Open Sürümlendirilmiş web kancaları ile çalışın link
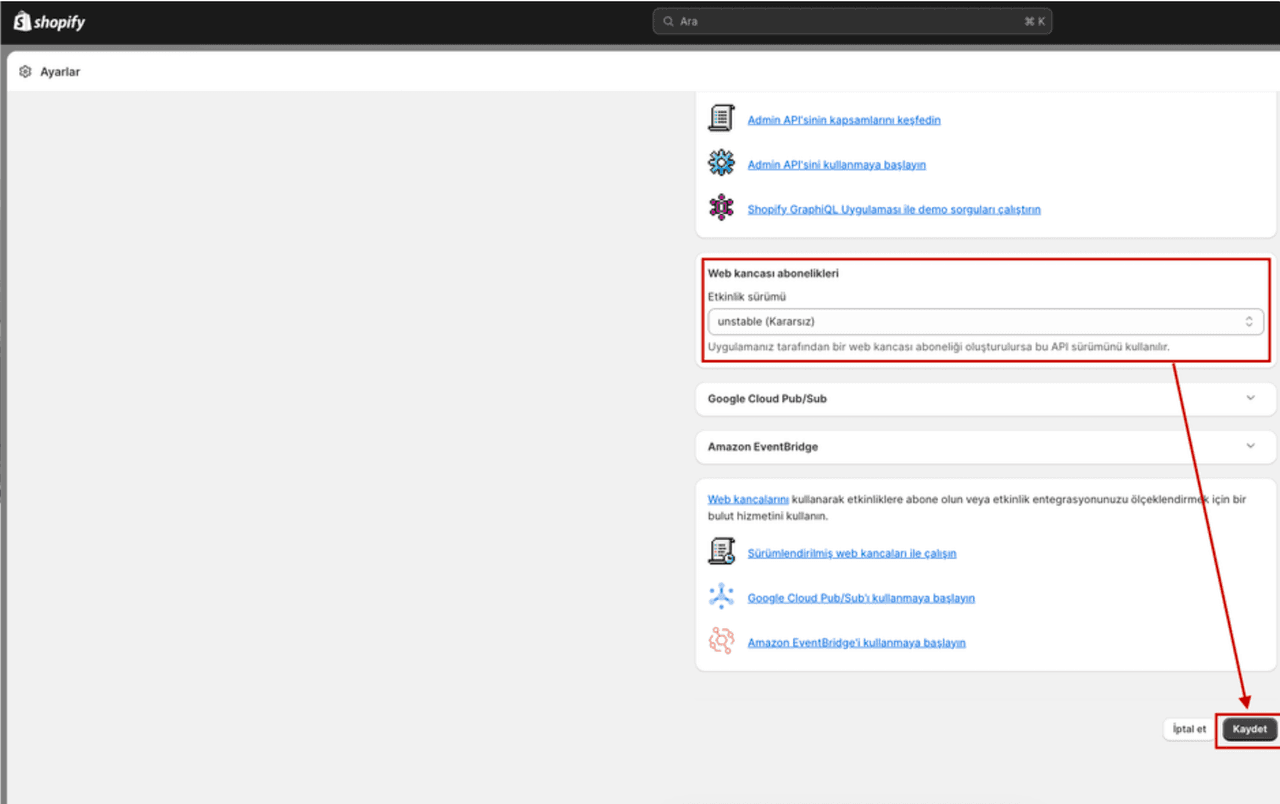 pos(852,553)
